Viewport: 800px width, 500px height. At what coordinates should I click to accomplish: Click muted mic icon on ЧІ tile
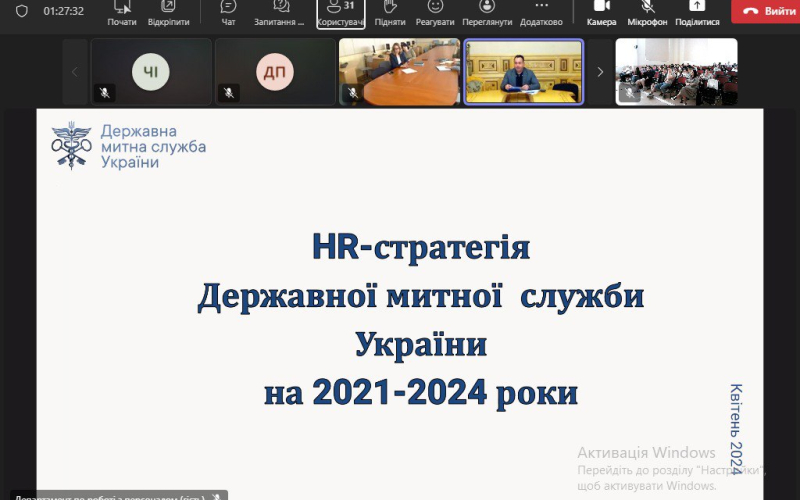105,93
